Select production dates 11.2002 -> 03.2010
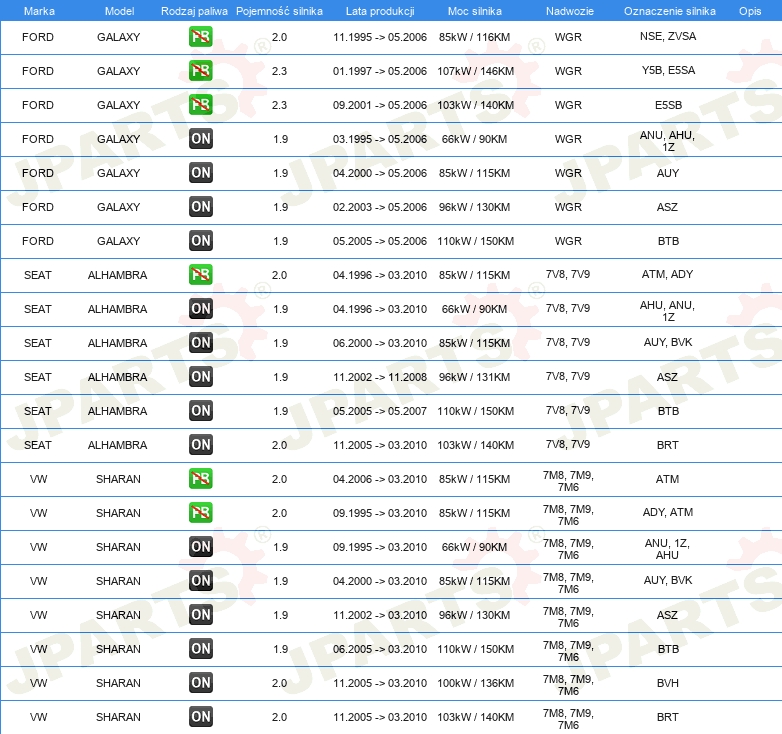The image size is (782, 734). (x=380, y=615)
